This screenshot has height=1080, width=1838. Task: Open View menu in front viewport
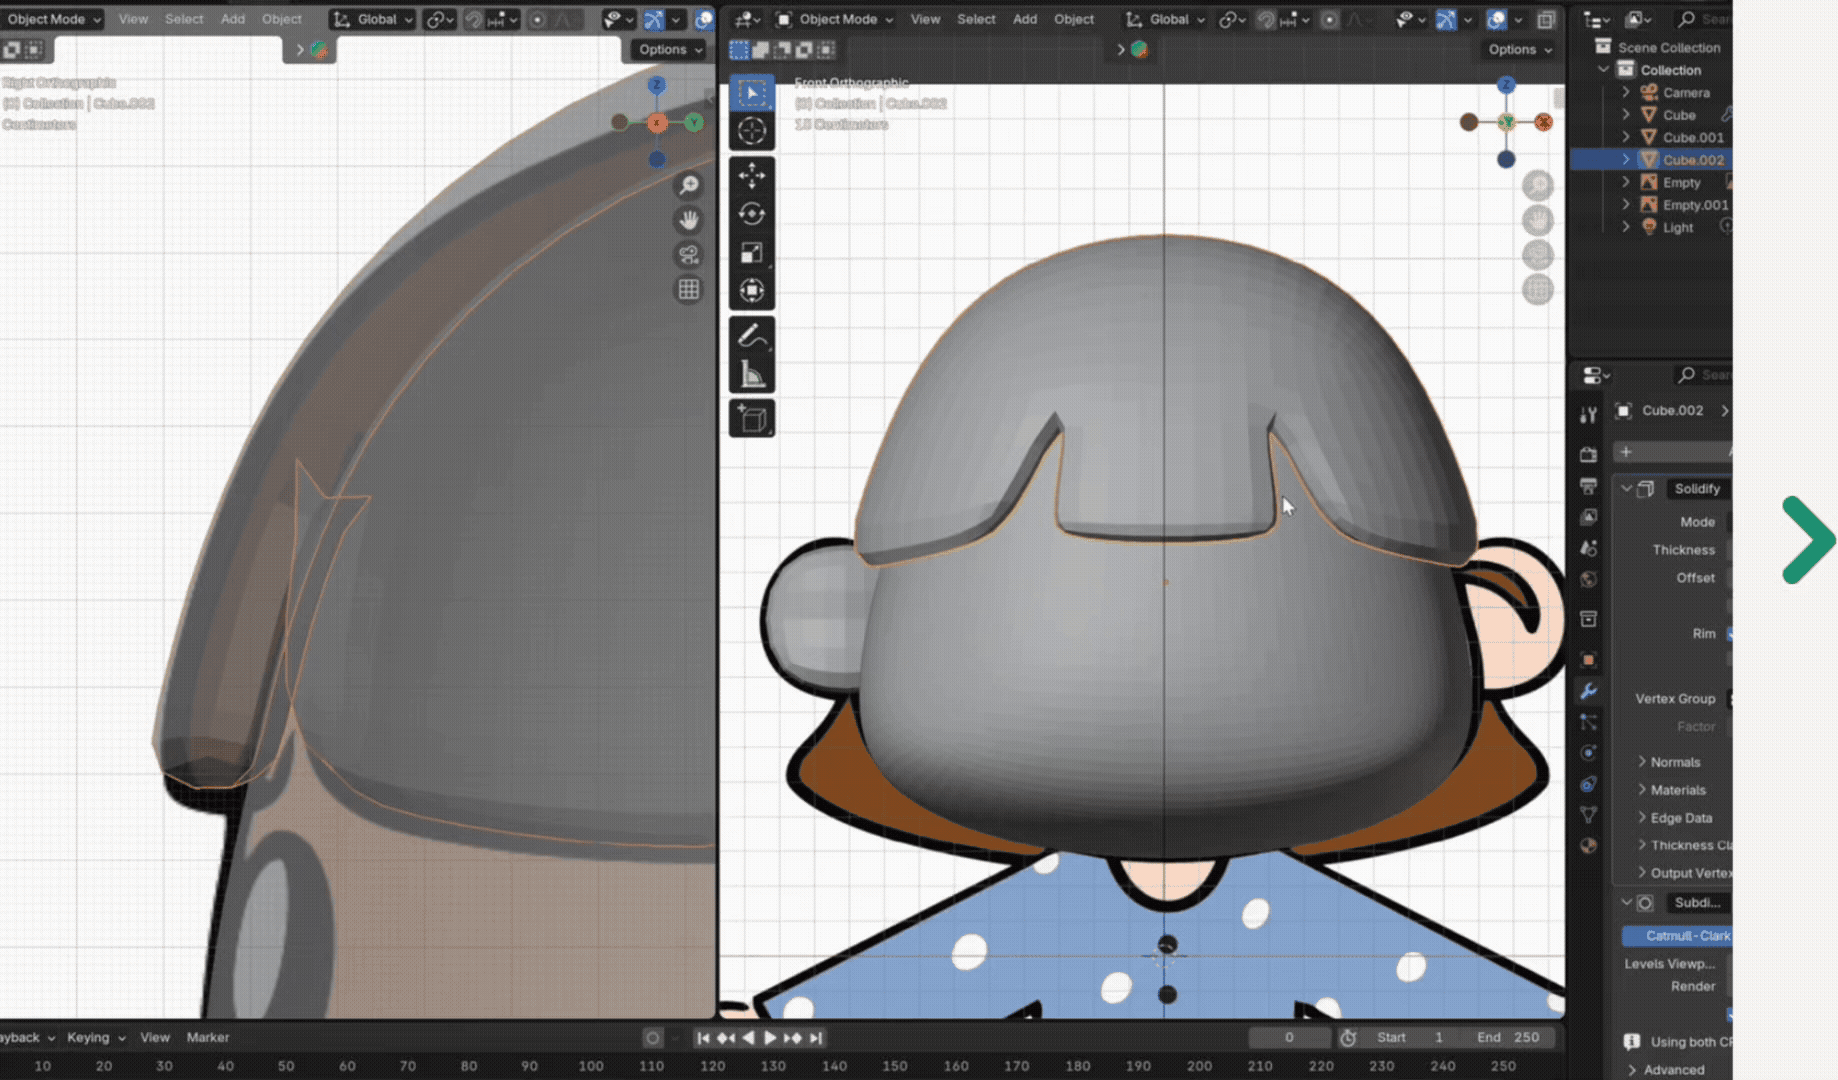point(925,19)
